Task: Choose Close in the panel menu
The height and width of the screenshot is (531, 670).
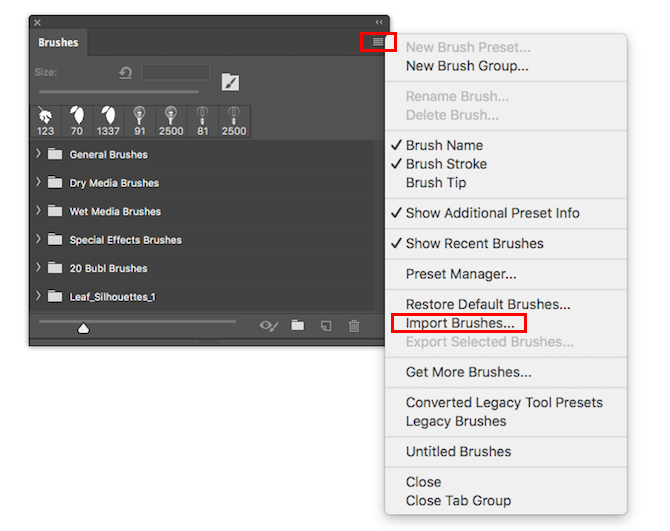Action: [x=505, y=482]
